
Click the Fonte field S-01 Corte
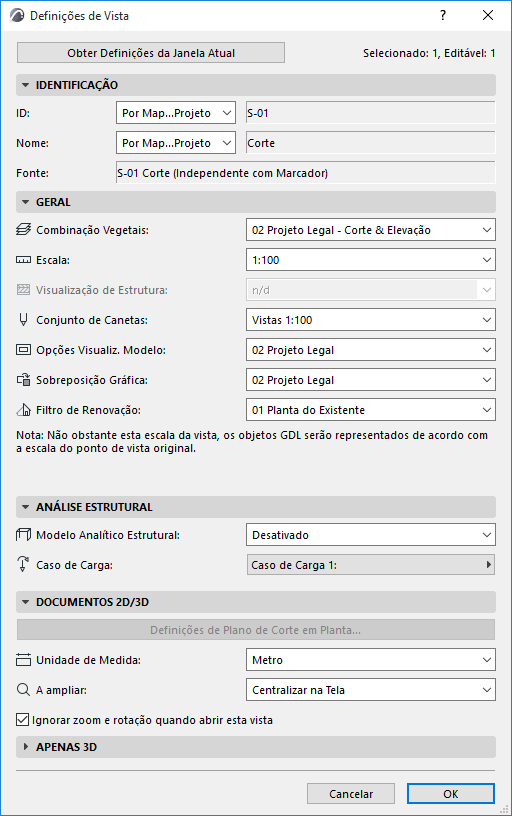tap(306, 173)
